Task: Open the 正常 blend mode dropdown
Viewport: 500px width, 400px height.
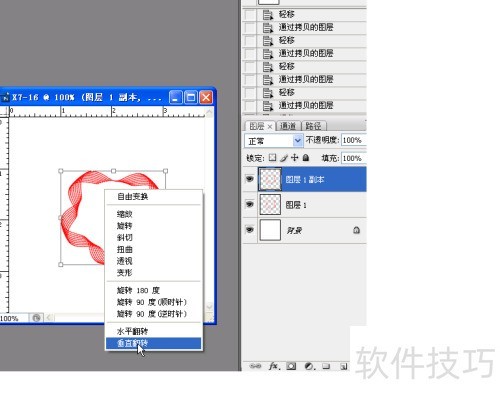Action: 274,141
